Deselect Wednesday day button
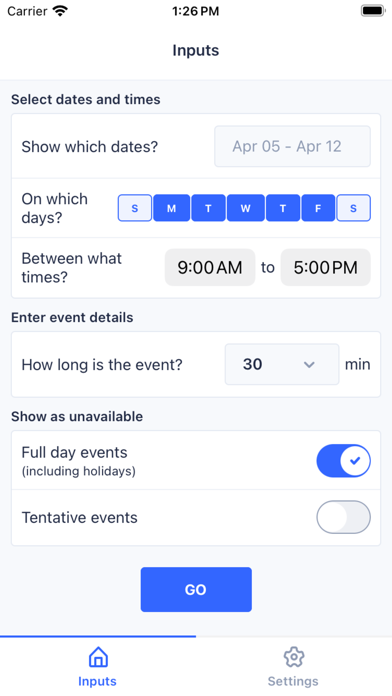The height and width of the screenshot is (696, 392). (245, 208)
